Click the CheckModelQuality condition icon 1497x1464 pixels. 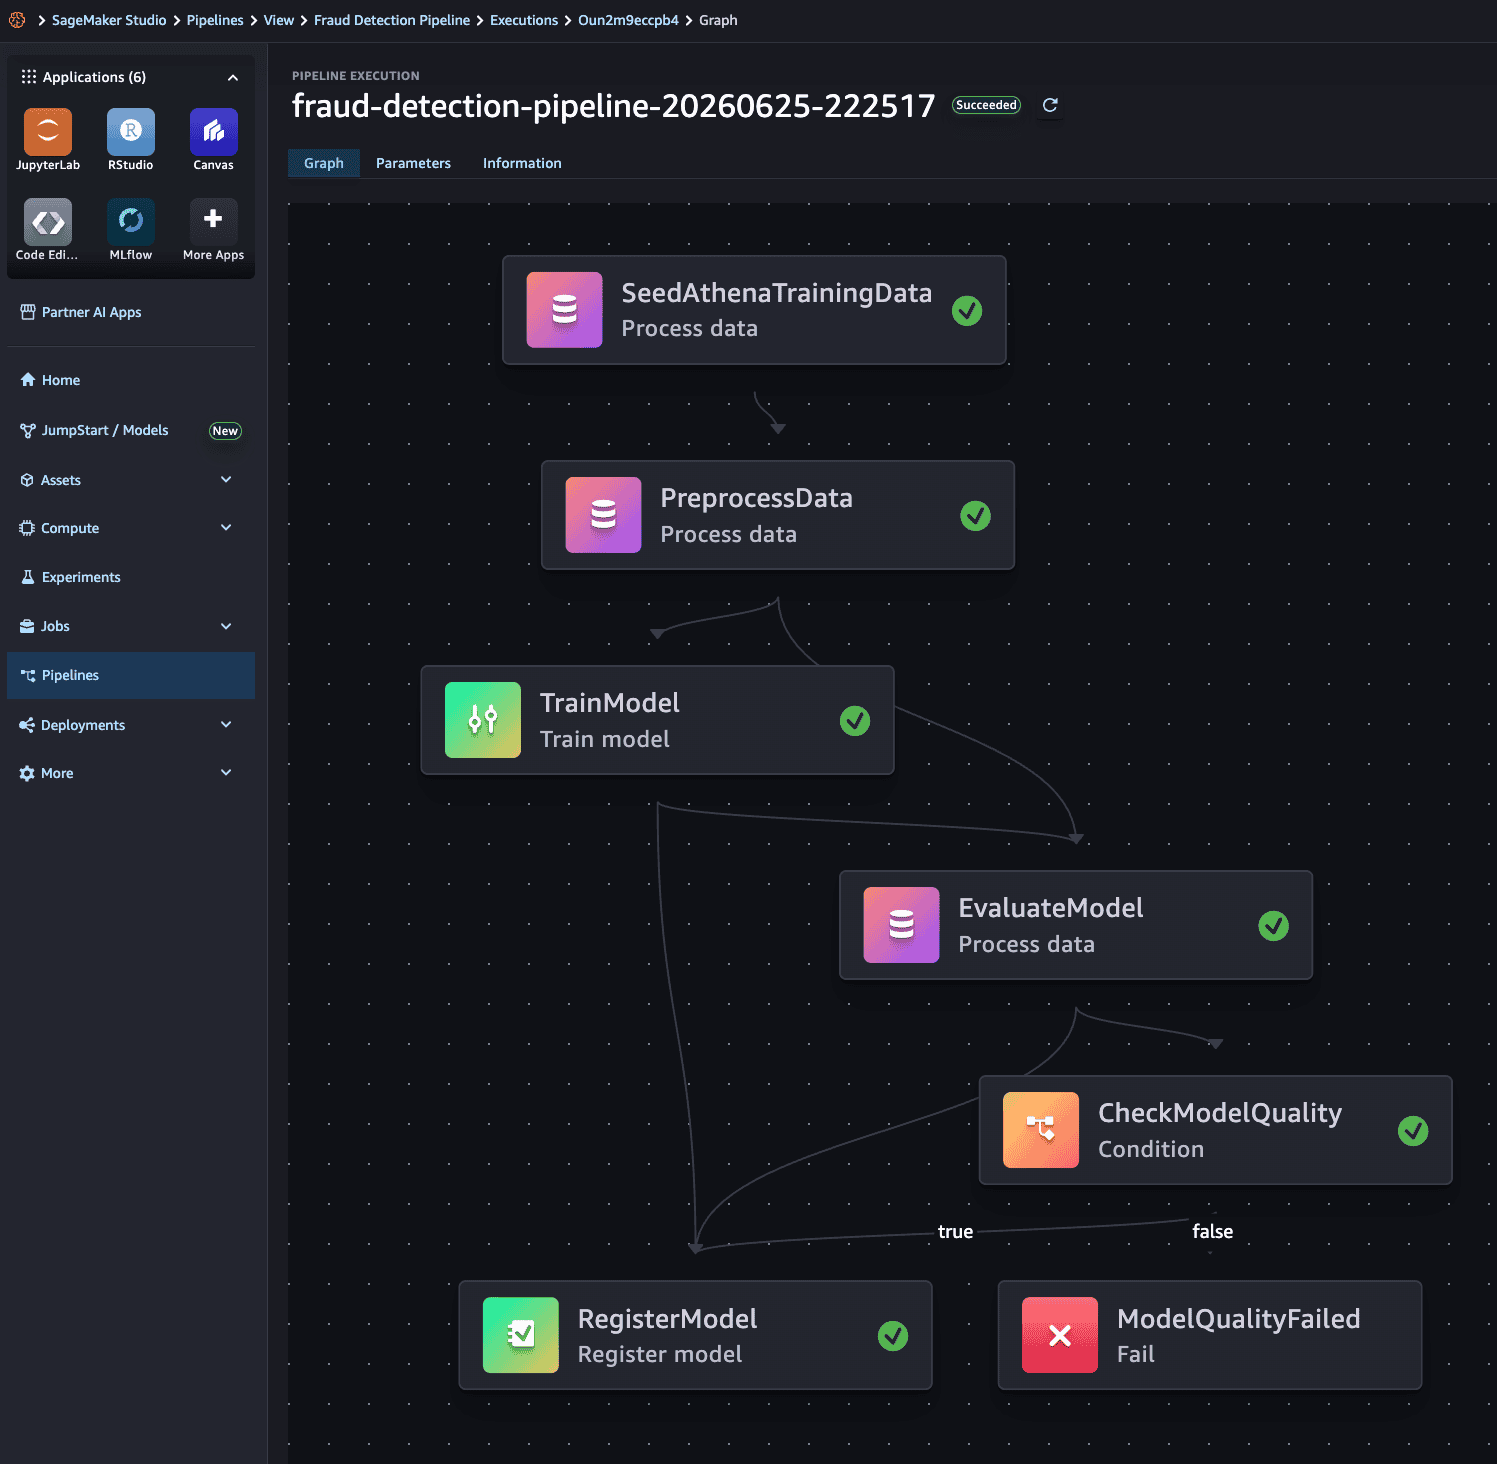[x=1042, y=1130]
